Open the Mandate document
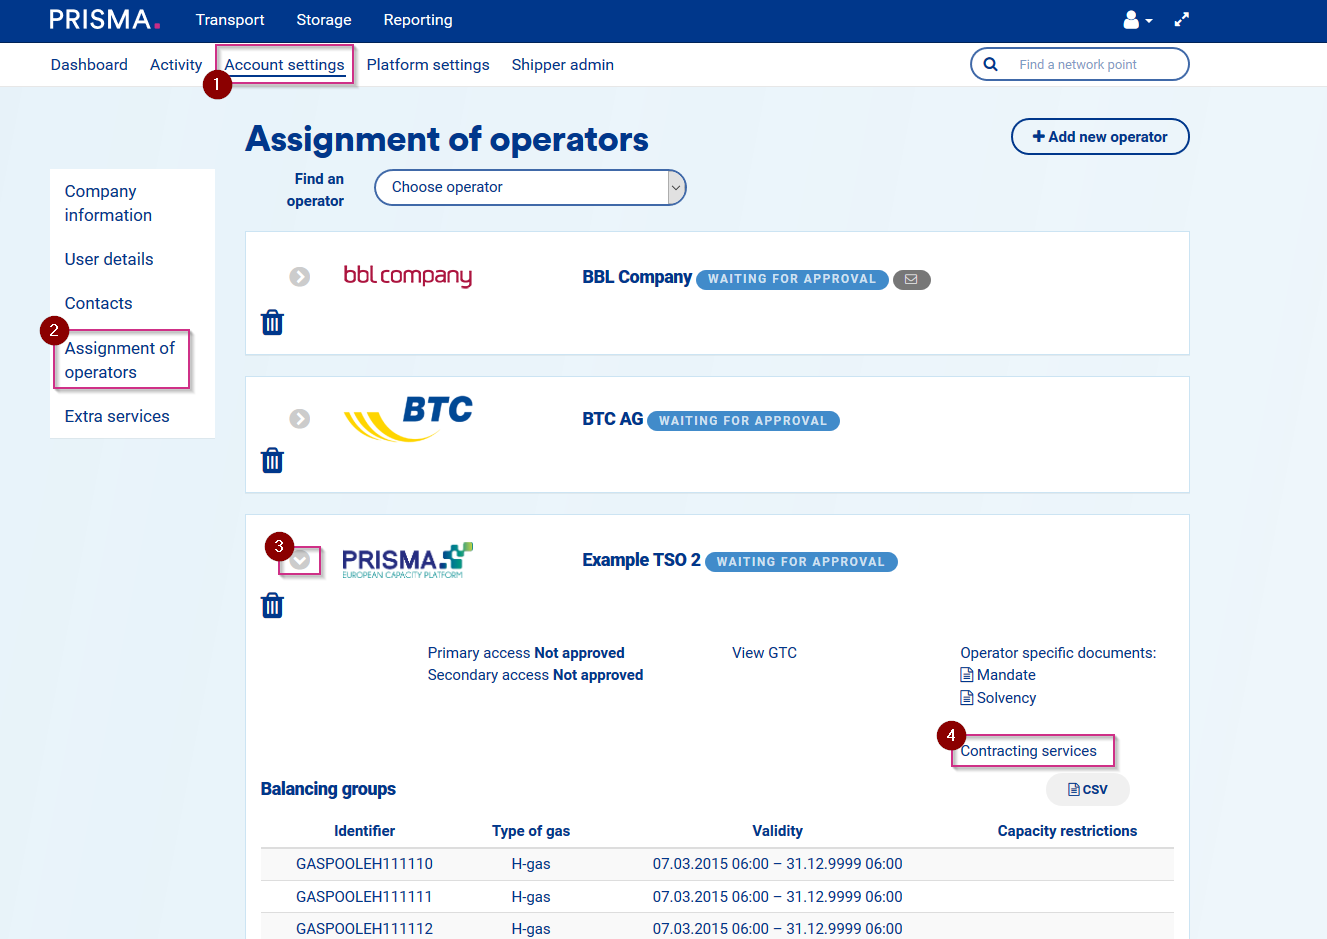 pyautogui.click(x=1005, y=675)
